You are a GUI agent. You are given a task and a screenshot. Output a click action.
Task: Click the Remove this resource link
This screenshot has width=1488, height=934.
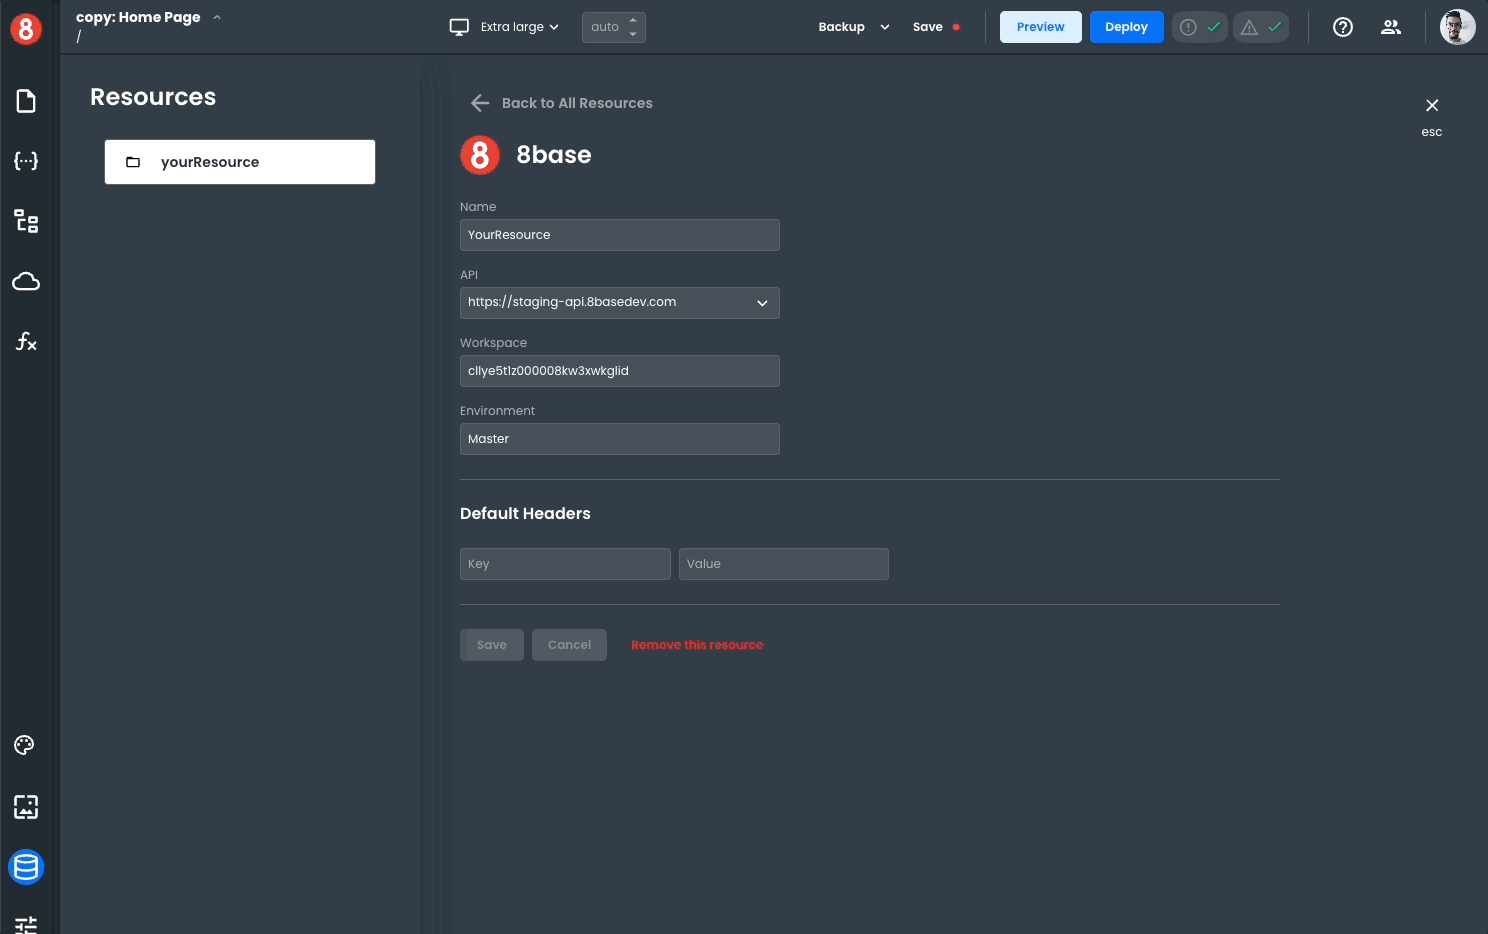click(697, 645)
